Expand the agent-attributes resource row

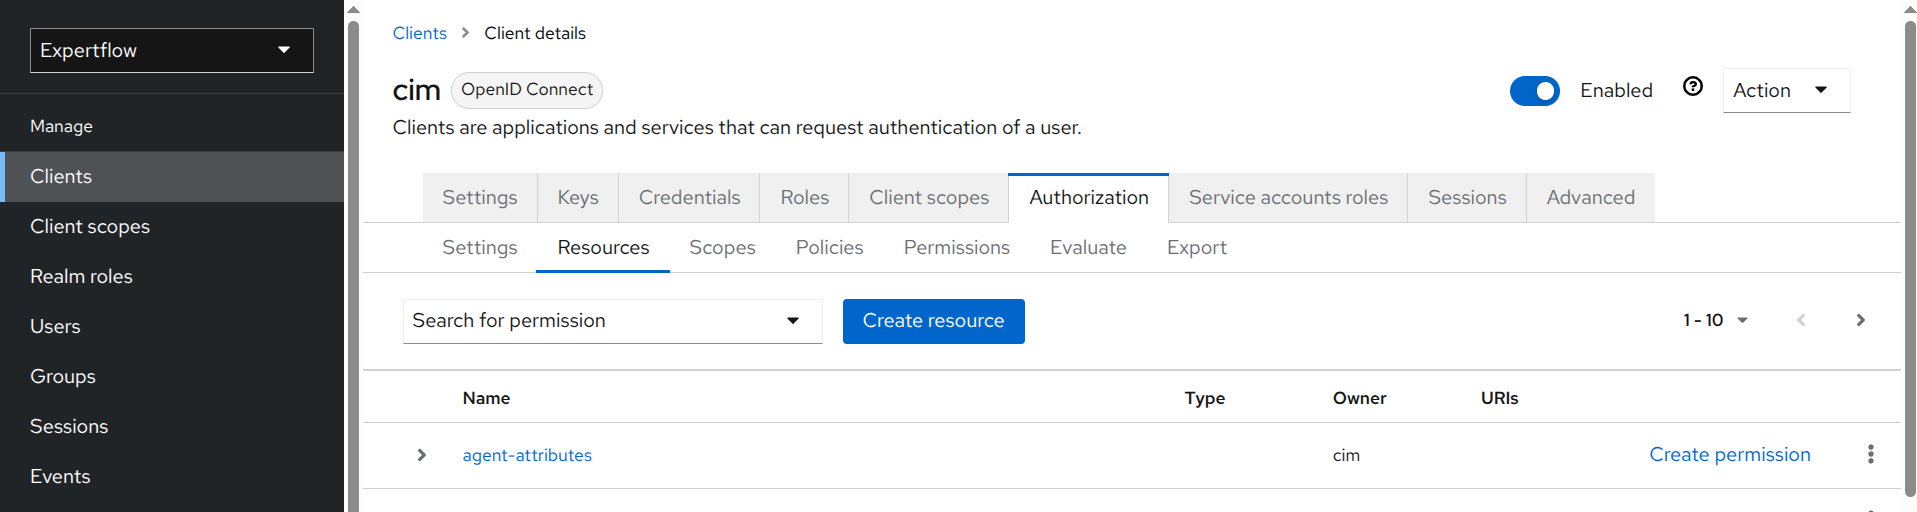[x=422, y=455]
